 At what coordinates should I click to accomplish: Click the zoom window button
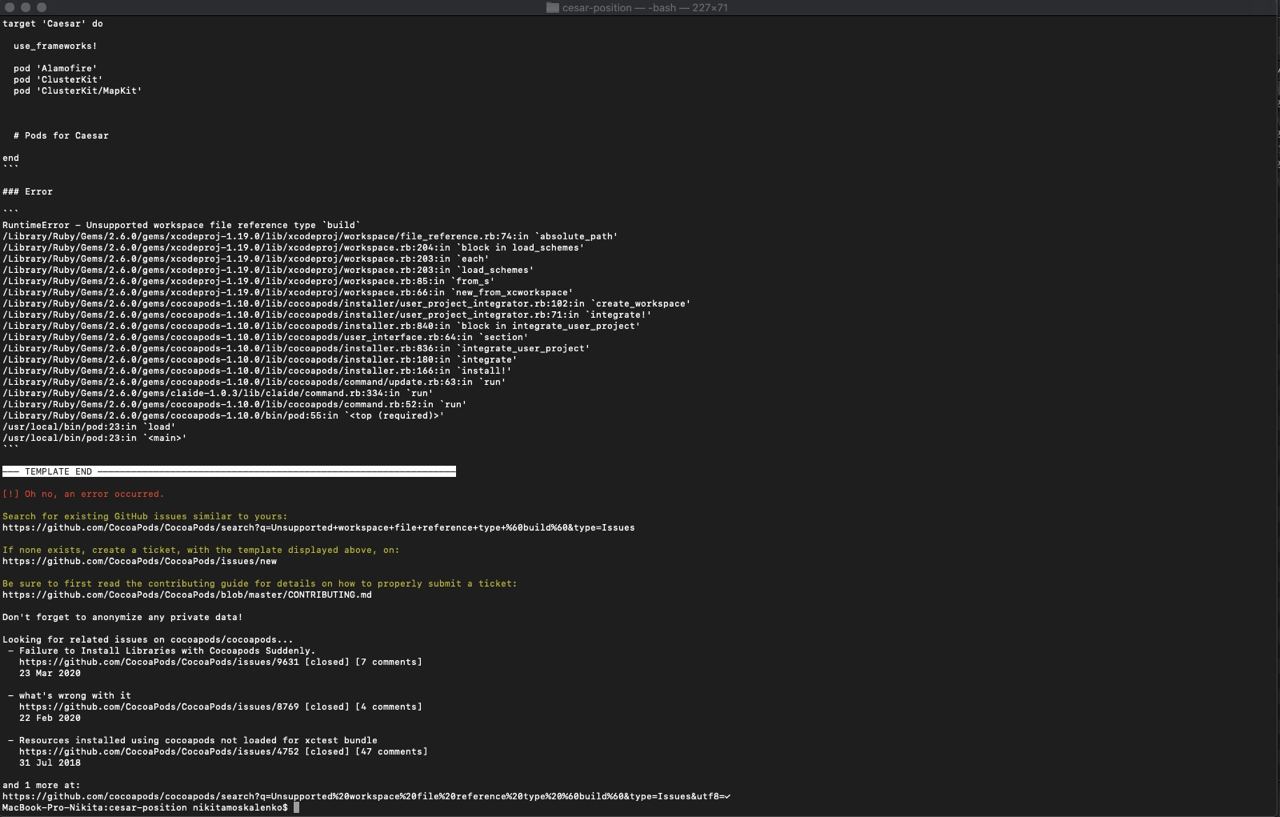42,7
